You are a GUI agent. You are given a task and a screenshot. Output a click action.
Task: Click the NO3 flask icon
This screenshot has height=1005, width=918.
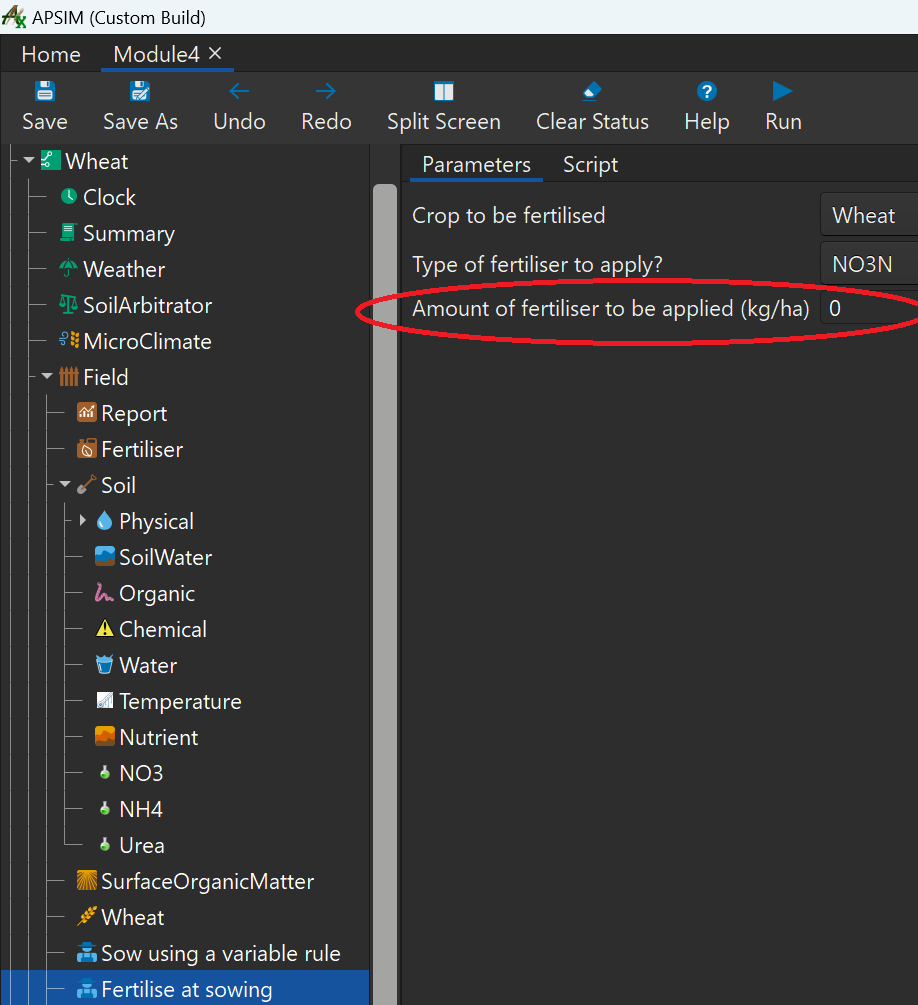coord(105,772)
